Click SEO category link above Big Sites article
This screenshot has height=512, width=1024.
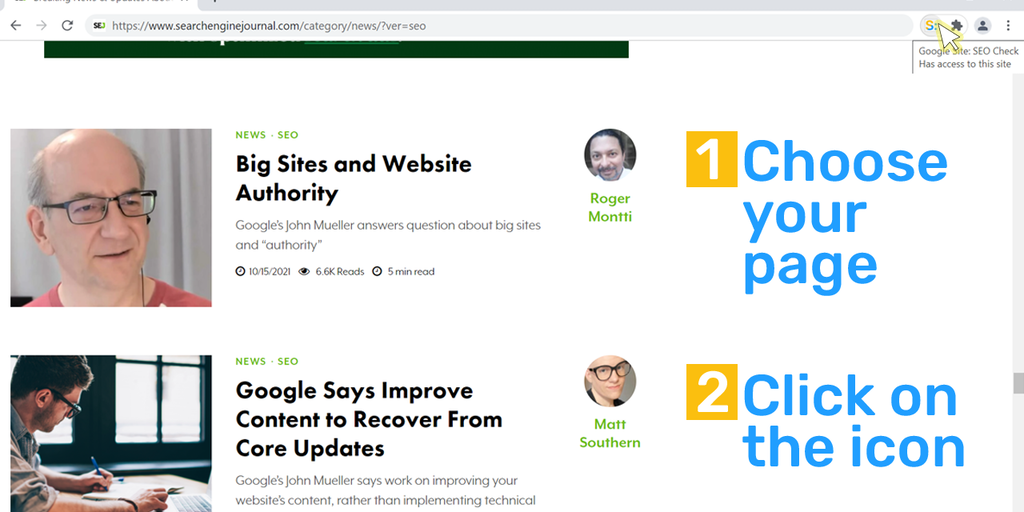pyautogui.click(x=288, y=135)
